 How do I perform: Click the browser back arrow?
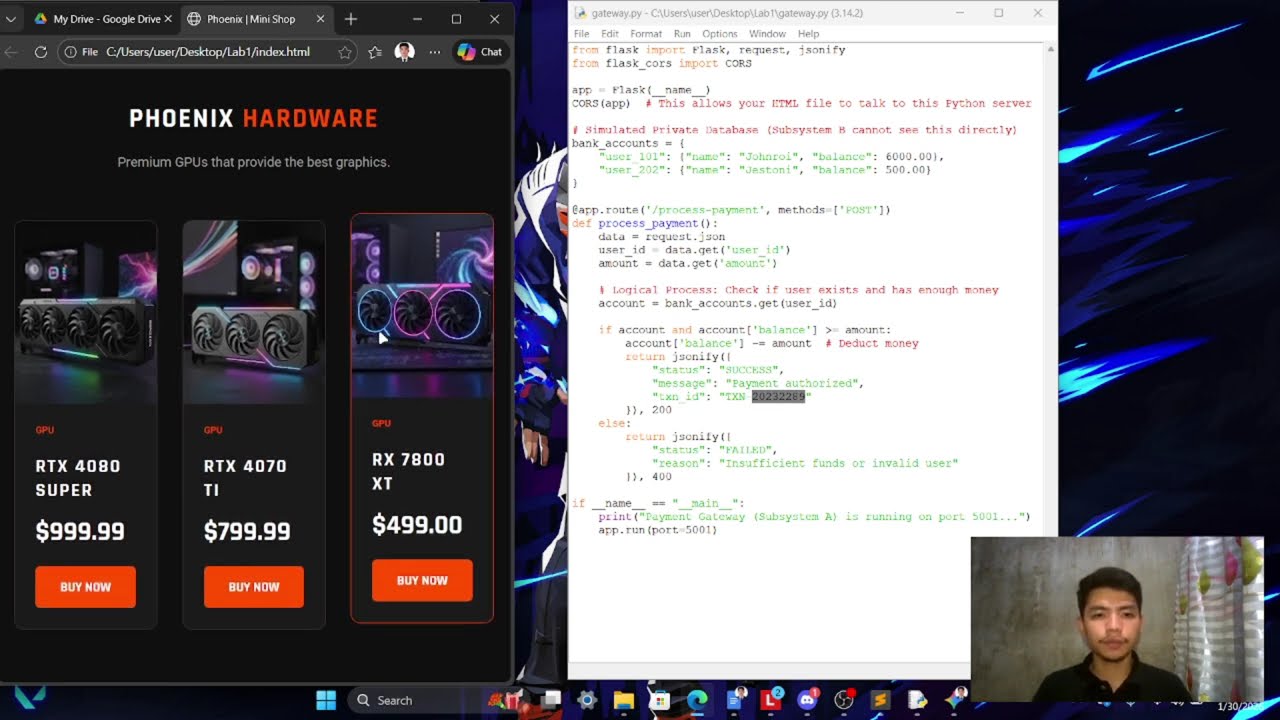pyautogui.click(x=11, y=52)
